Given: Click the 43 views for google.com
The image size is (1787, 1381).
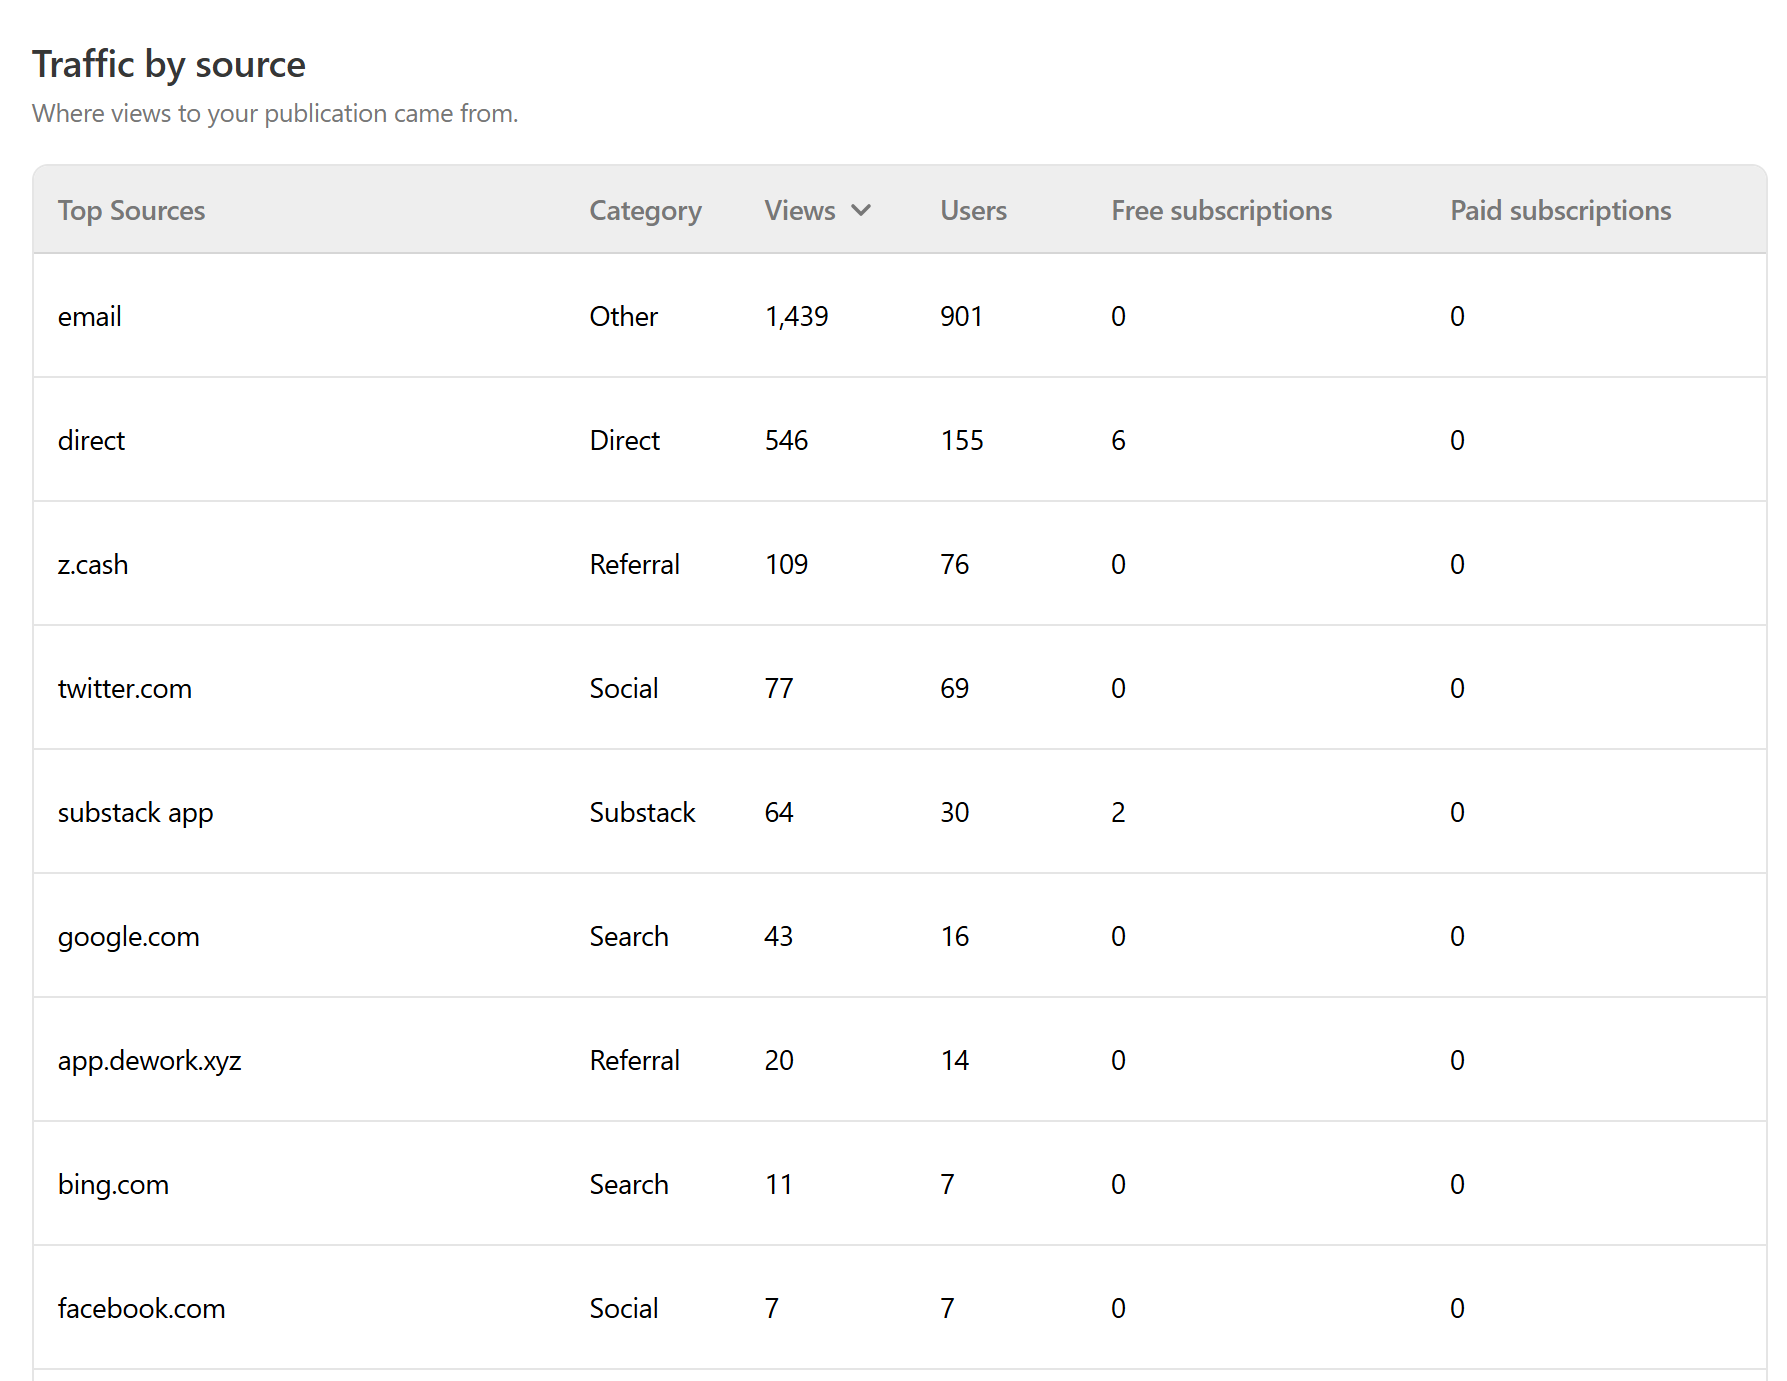Looking at the screenshot, I should tap(778, 936).
